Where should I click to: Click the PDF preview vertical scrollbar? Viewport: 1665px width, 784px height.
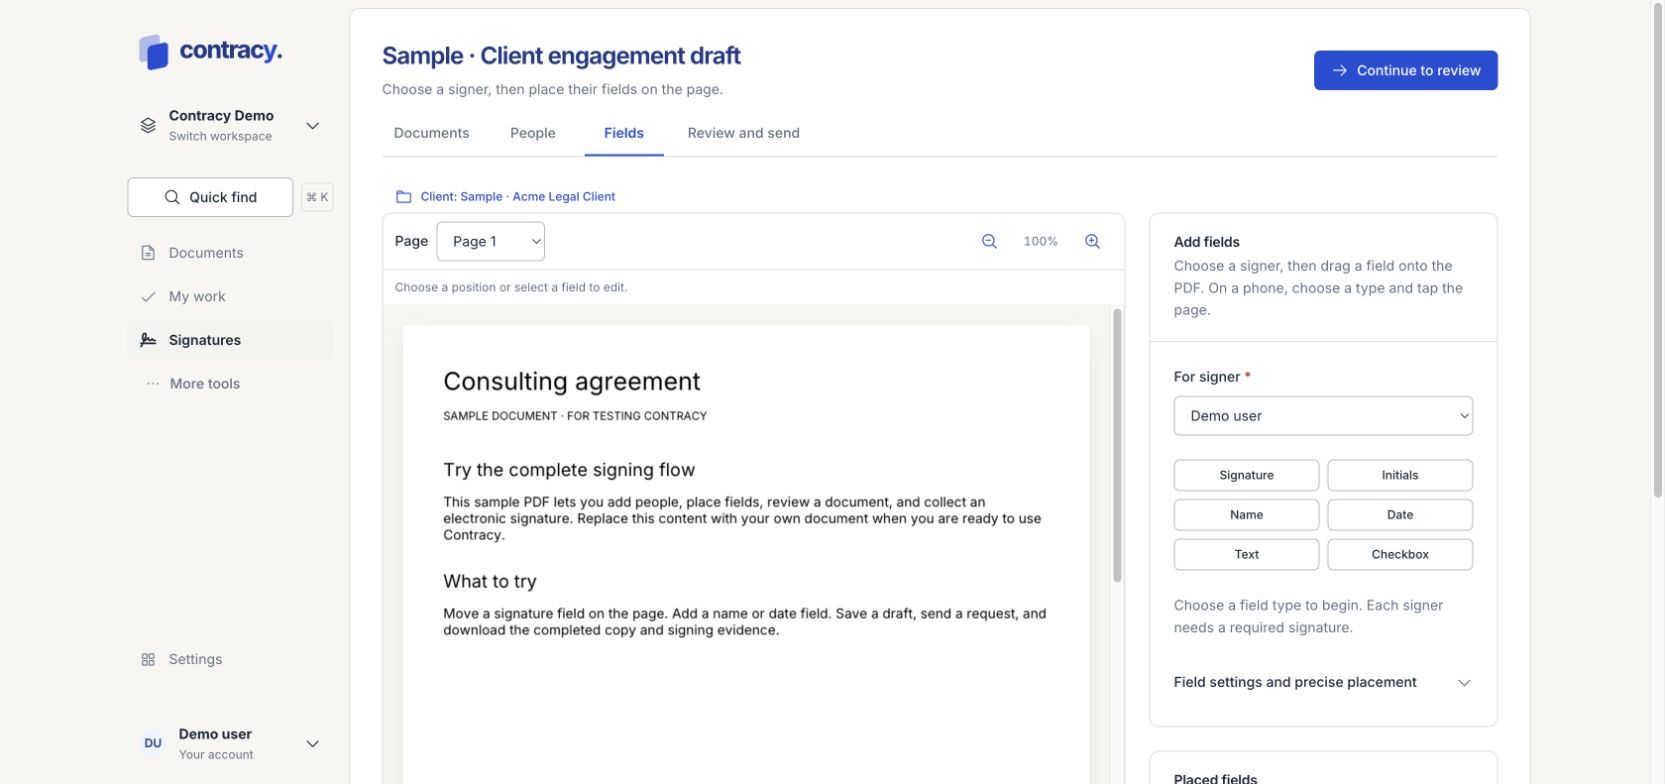1117,445
